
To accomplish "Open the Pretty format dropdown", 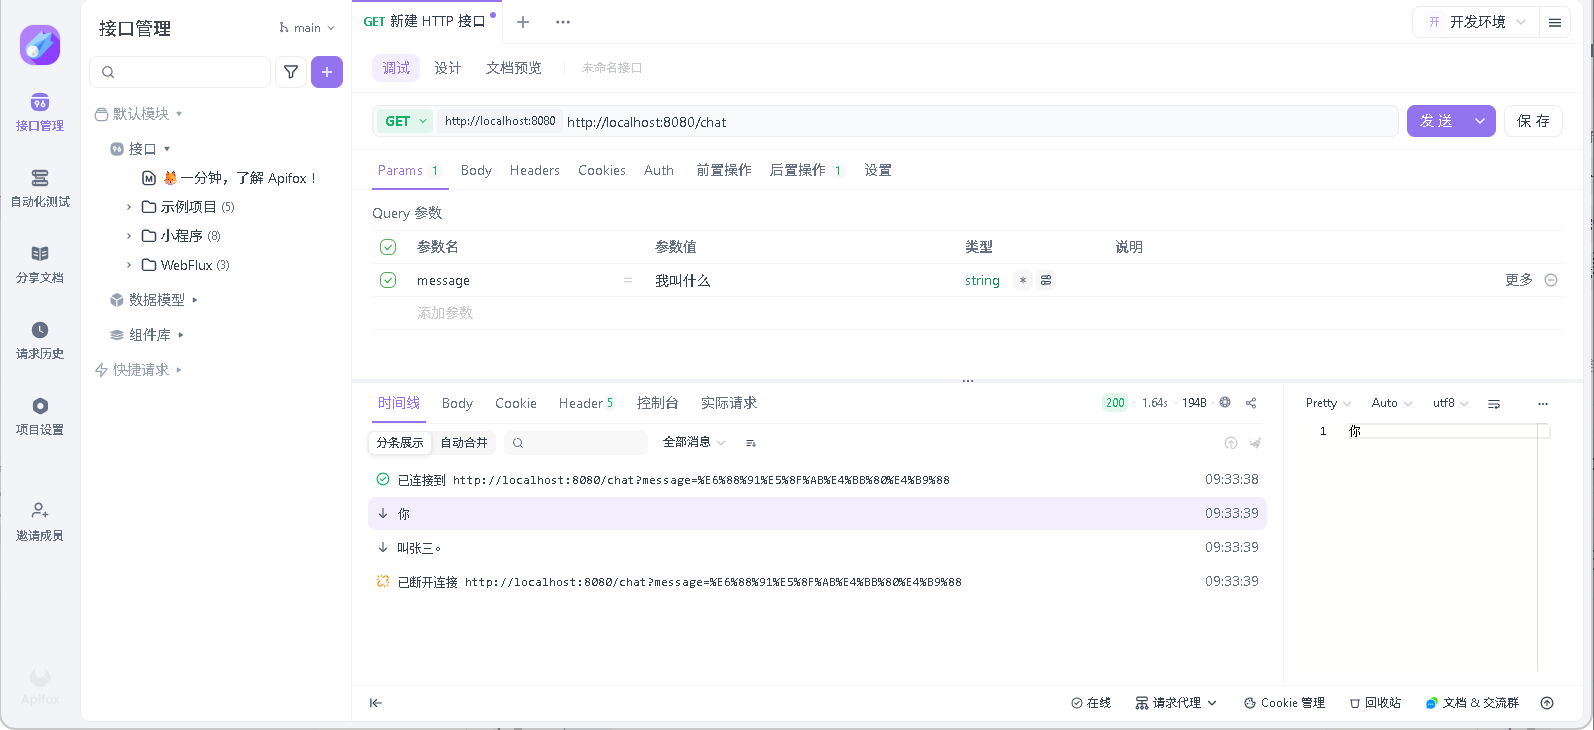I will pyautogui.click(x=1328, y=404).
